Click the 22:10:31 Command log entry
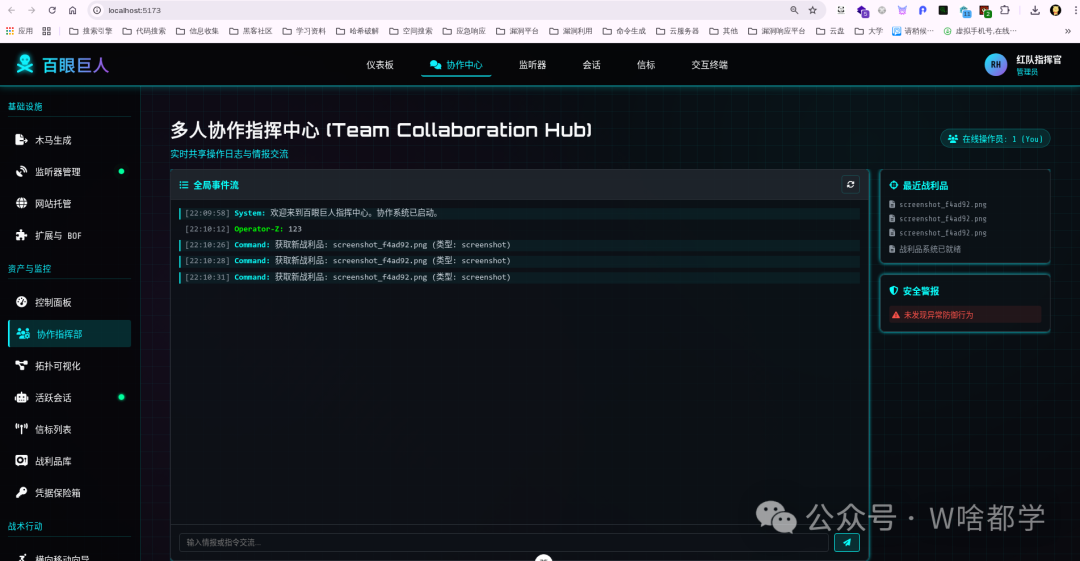Screen dimensions: 1080x561 519,277
